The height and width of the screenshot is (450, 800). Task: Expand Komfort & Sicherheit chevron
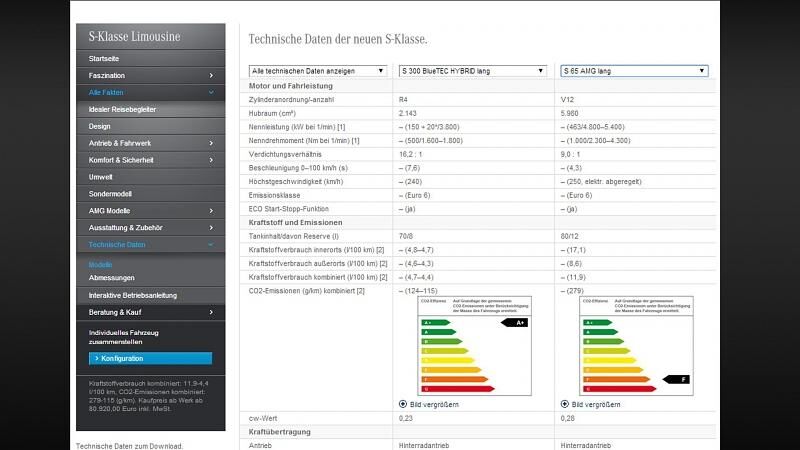[x=211, y=160]
